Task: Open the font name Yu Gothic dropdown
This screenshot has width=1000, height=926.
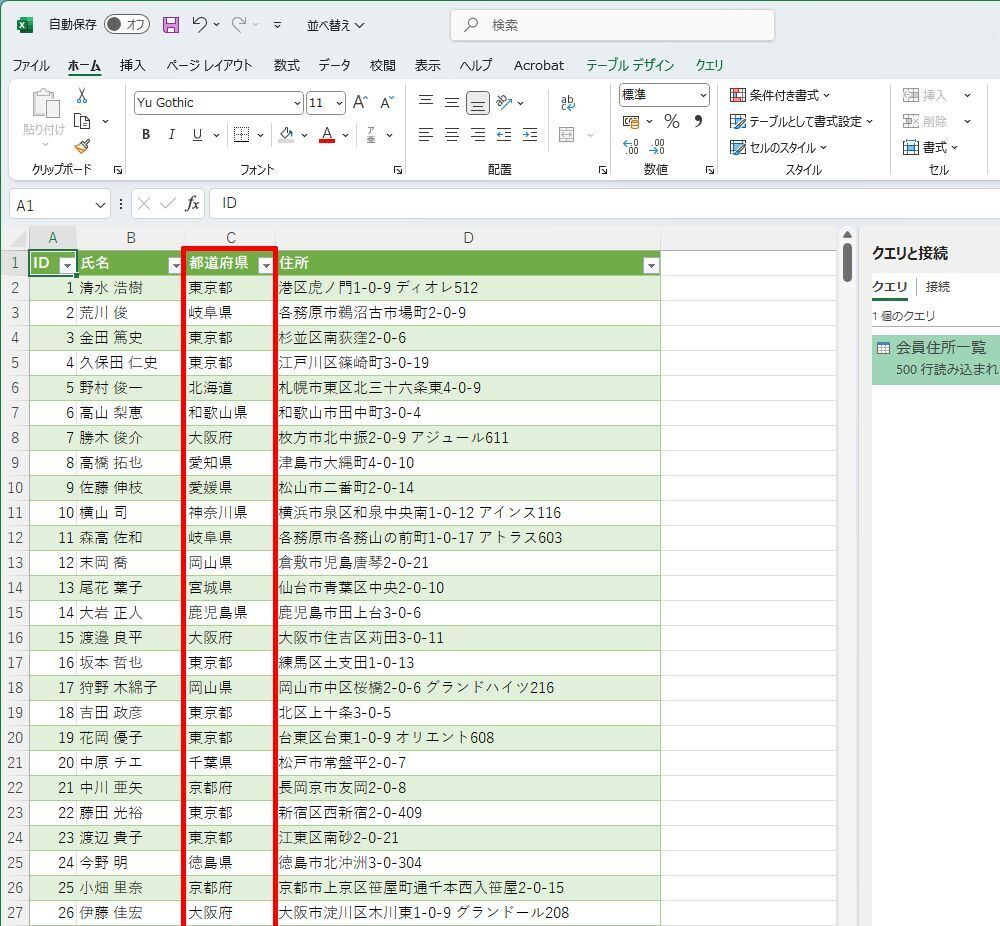Action: tap(297, 103)
